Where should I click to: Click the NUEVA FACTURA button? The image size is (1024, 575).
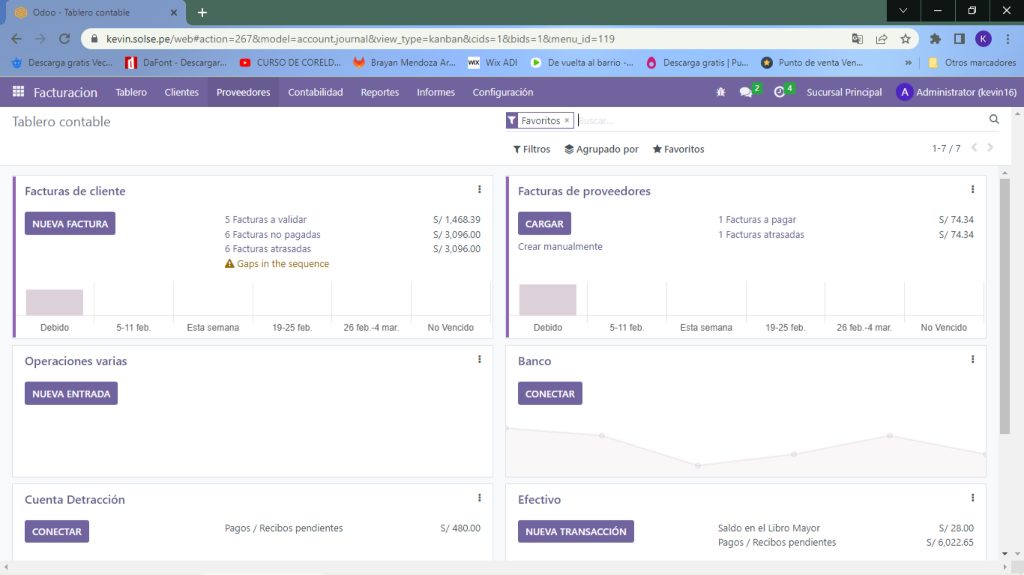click(70, 224)
